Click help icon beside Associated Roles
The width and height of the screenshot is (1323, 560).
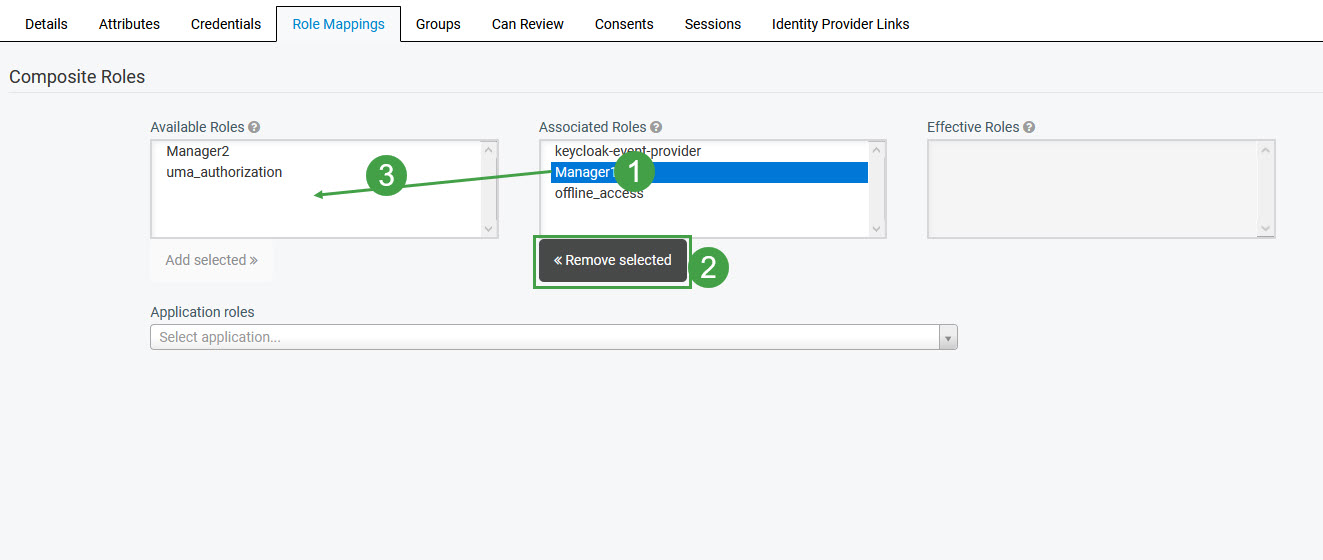[x=656, y=128]
